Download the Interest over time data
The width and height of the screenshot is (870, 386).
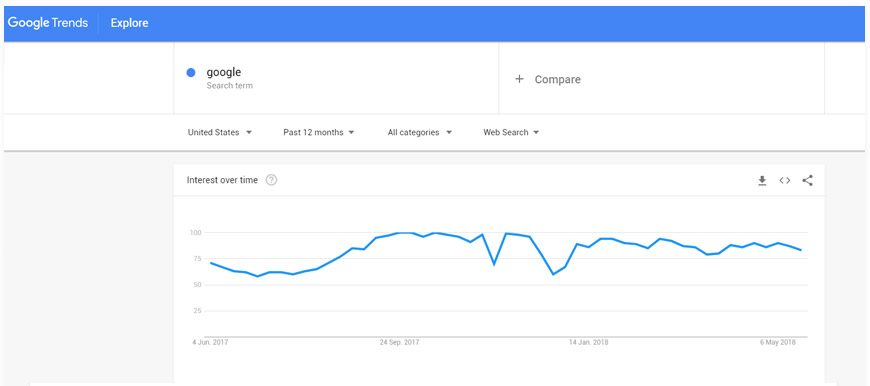click(x=762, y=180)
